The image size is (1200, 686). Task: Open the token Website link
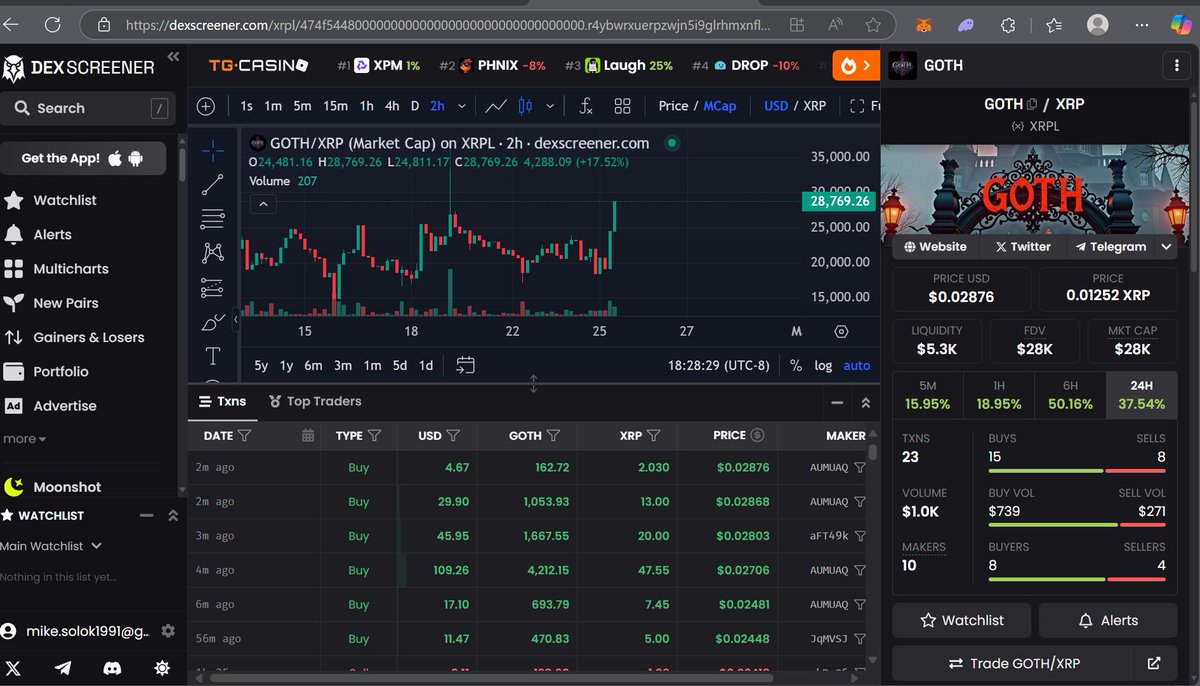936,246
